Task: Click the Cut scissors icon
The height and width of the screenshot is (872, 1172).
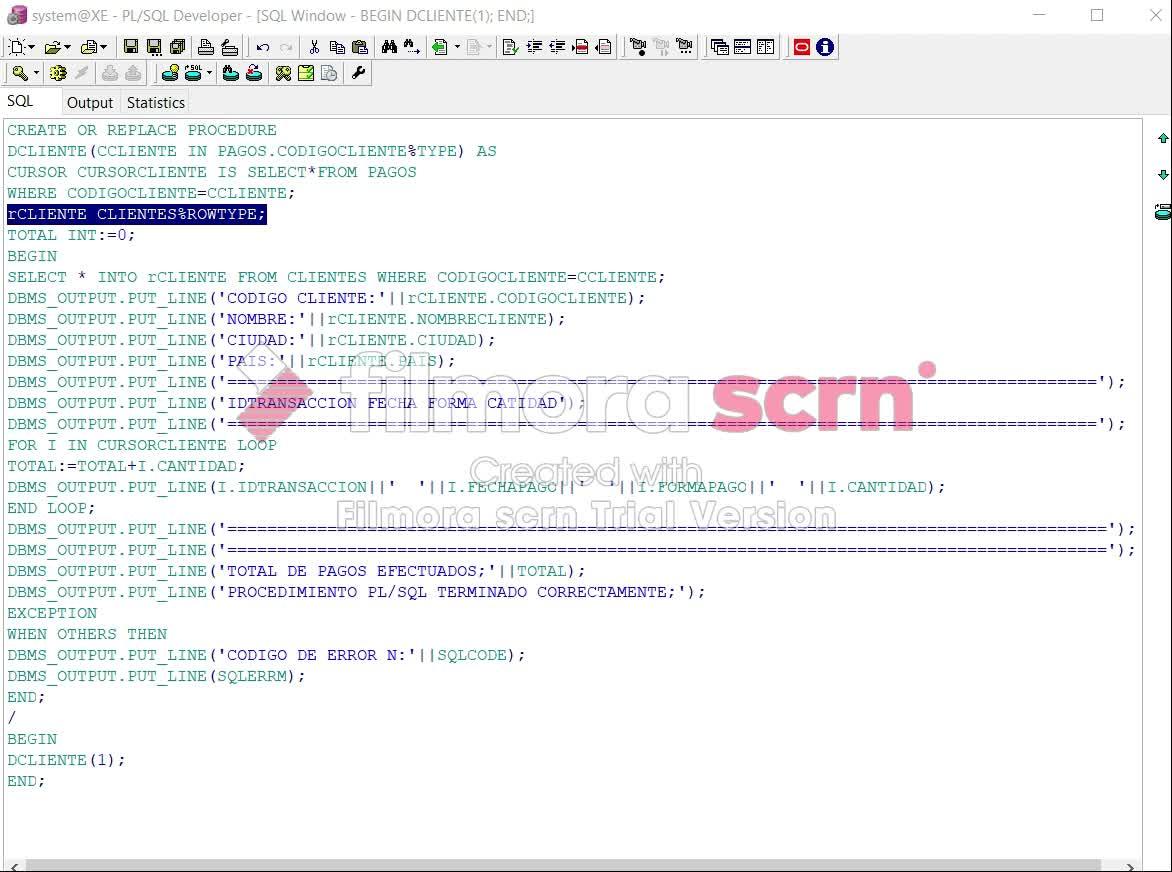Action: coord(314,47)
